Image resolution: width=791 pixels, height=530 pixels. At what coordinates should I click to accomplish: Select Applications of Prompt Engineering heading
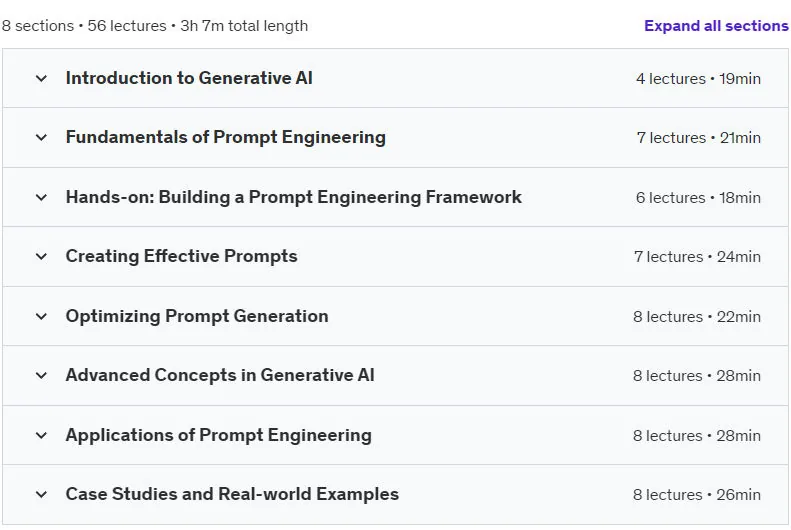point(218,435)
